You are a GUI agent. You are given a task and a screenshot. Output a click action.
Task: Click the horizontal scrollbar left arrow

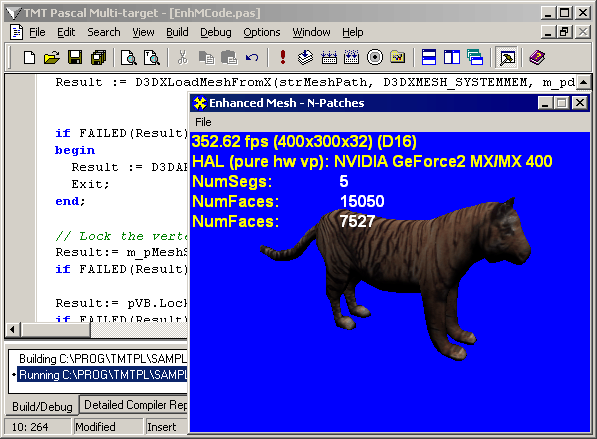click(x=13, y=330)
